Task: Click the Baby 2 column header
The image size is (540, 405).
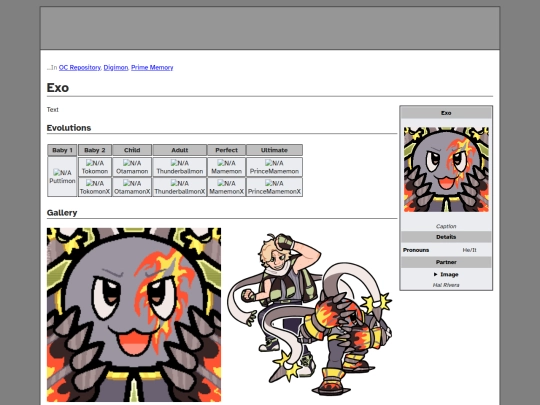Action: tap(95, 150)
